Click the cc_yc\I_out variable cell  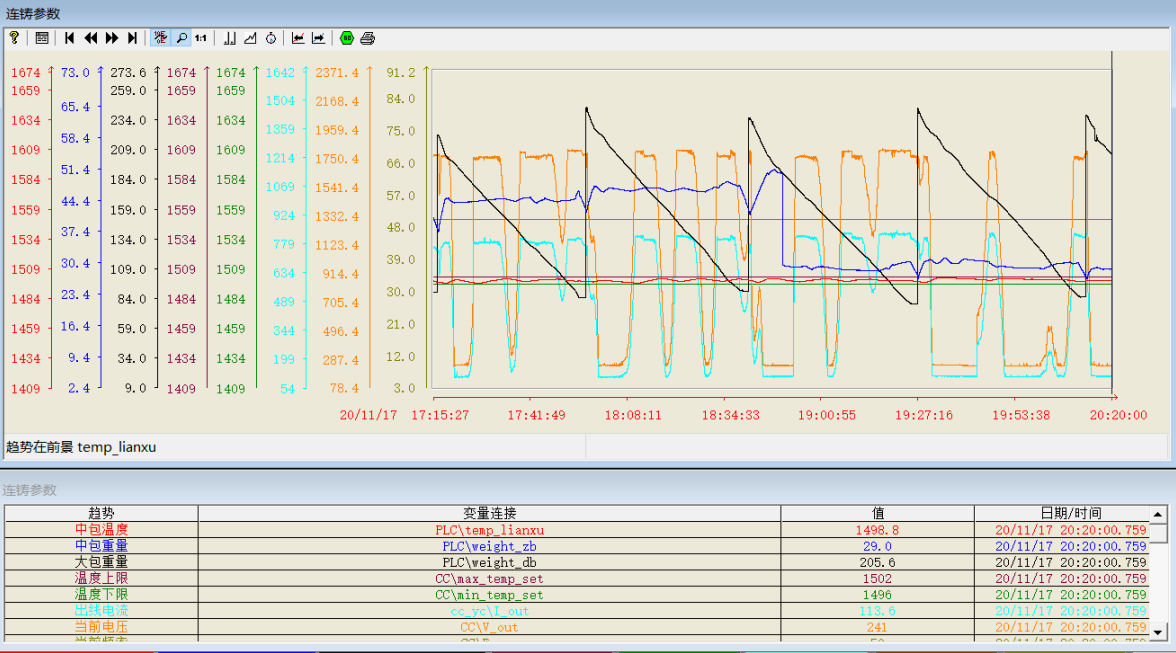tap(489, 610)
